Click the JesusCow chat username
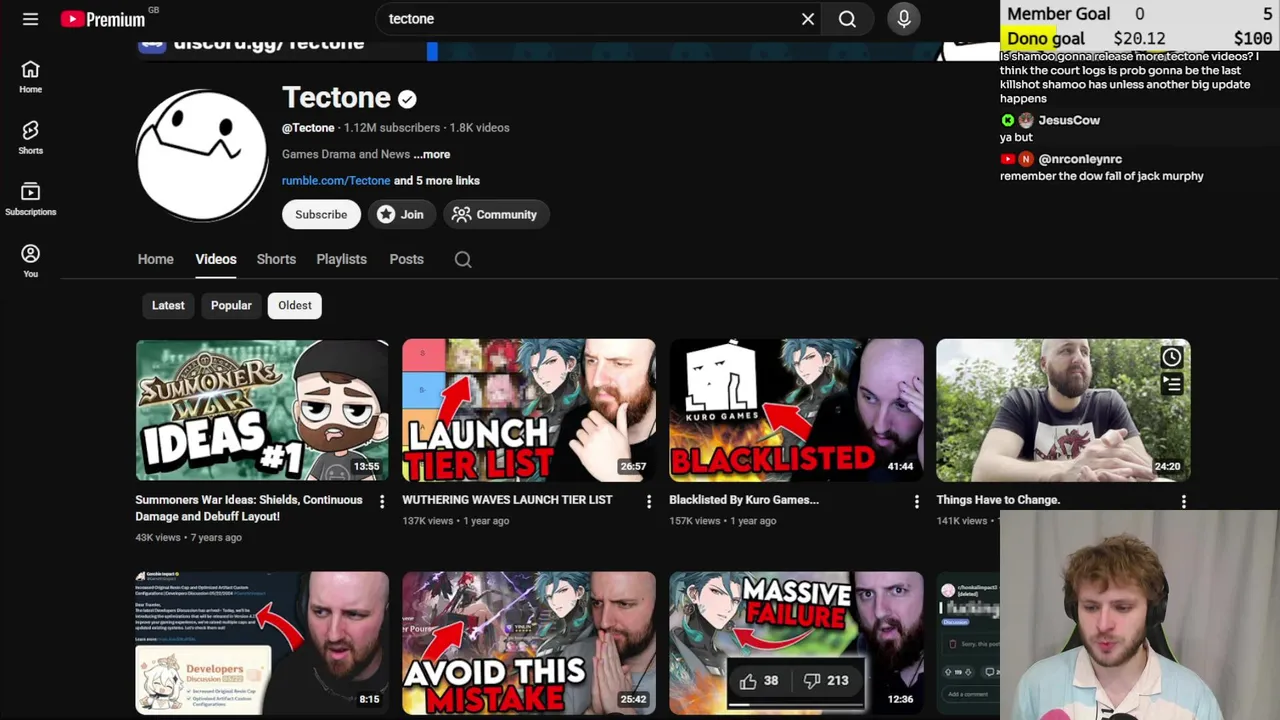 [1069, 120]
